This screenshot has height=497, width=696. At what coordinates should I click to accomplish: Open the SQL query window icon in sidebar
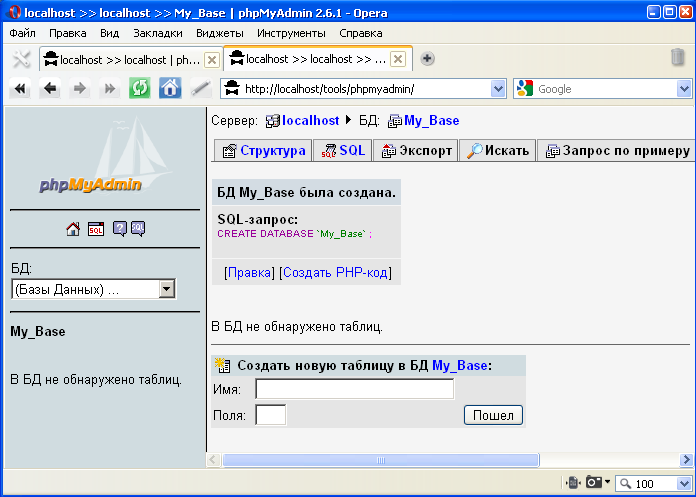(95, 229)
